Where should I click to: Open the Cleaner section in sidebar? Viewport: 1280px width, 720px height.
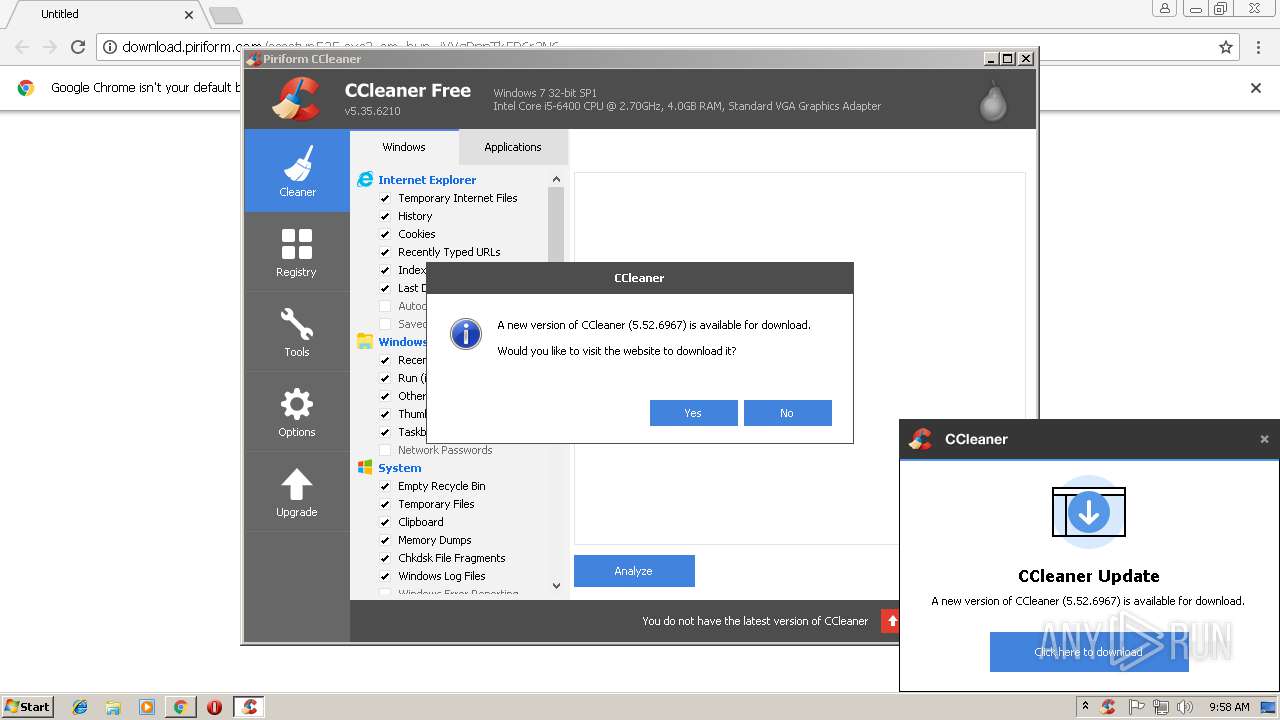coord(297,170)
